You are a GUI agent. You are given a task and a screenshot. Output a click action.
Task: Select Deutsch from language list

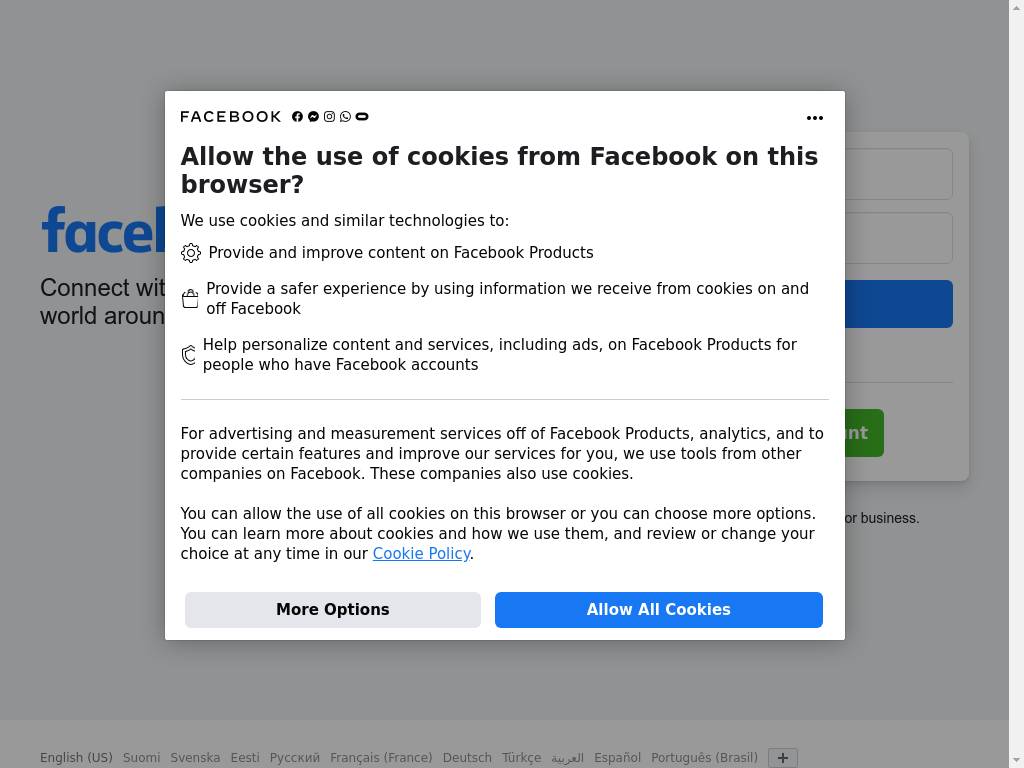tap(467, 758)
